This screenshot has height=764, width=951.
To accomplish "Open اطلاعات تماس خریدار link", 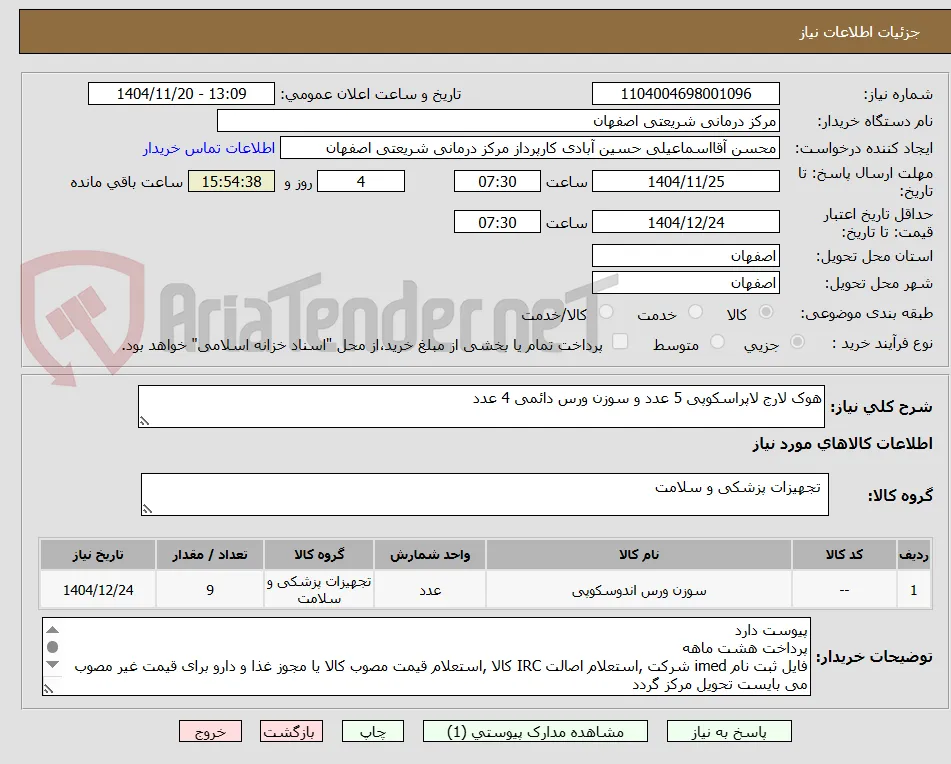I will tap(209, 149).
